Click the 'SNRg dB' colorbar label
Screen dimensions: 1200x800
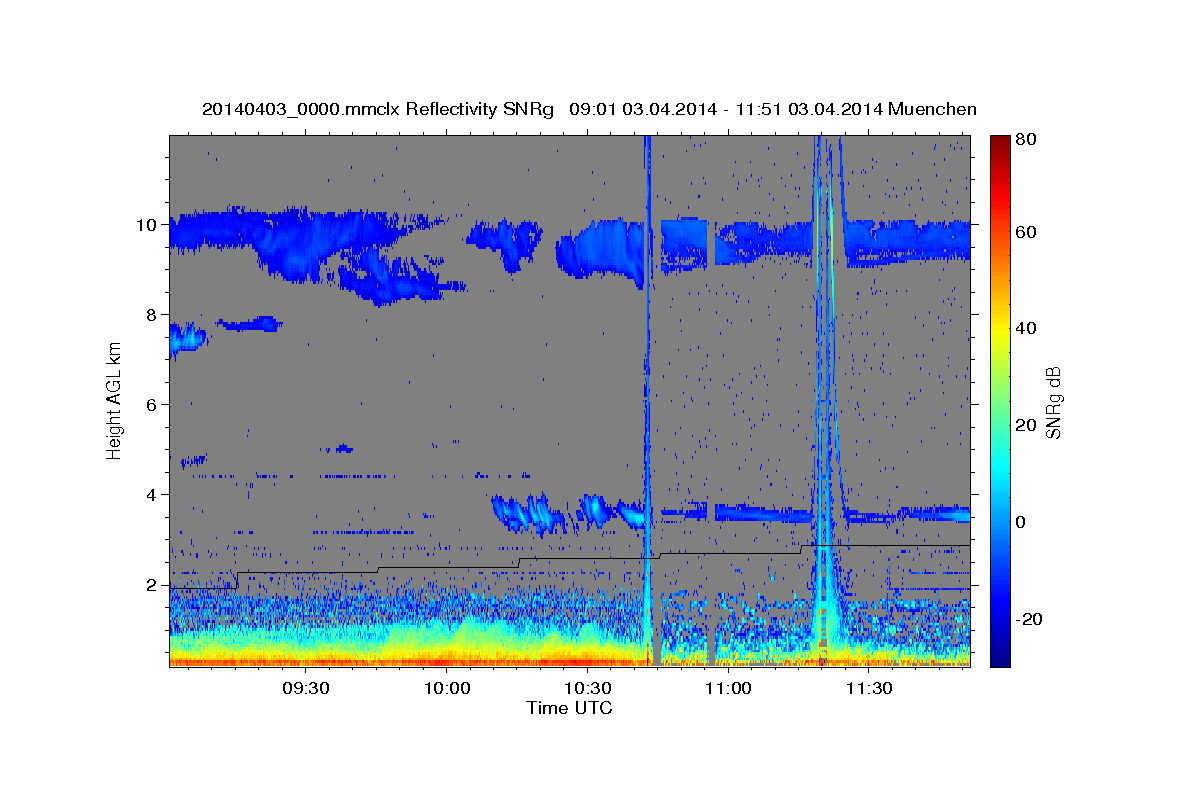coord(1052,402)
